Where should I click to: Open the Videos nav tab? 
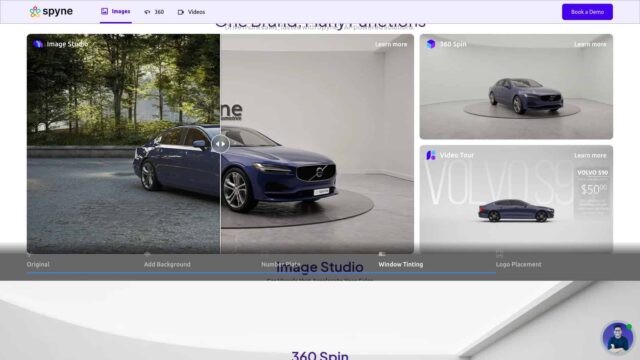tap(191, 12)
